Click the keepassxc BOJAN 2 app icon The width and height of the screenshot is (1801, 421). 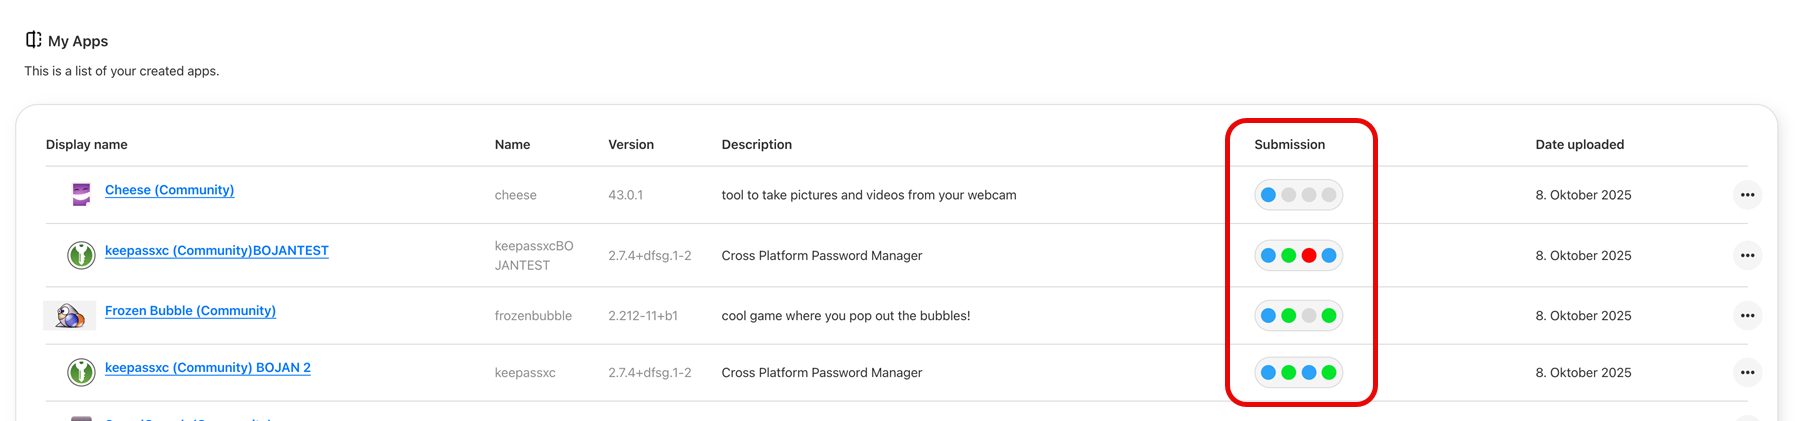81,372
